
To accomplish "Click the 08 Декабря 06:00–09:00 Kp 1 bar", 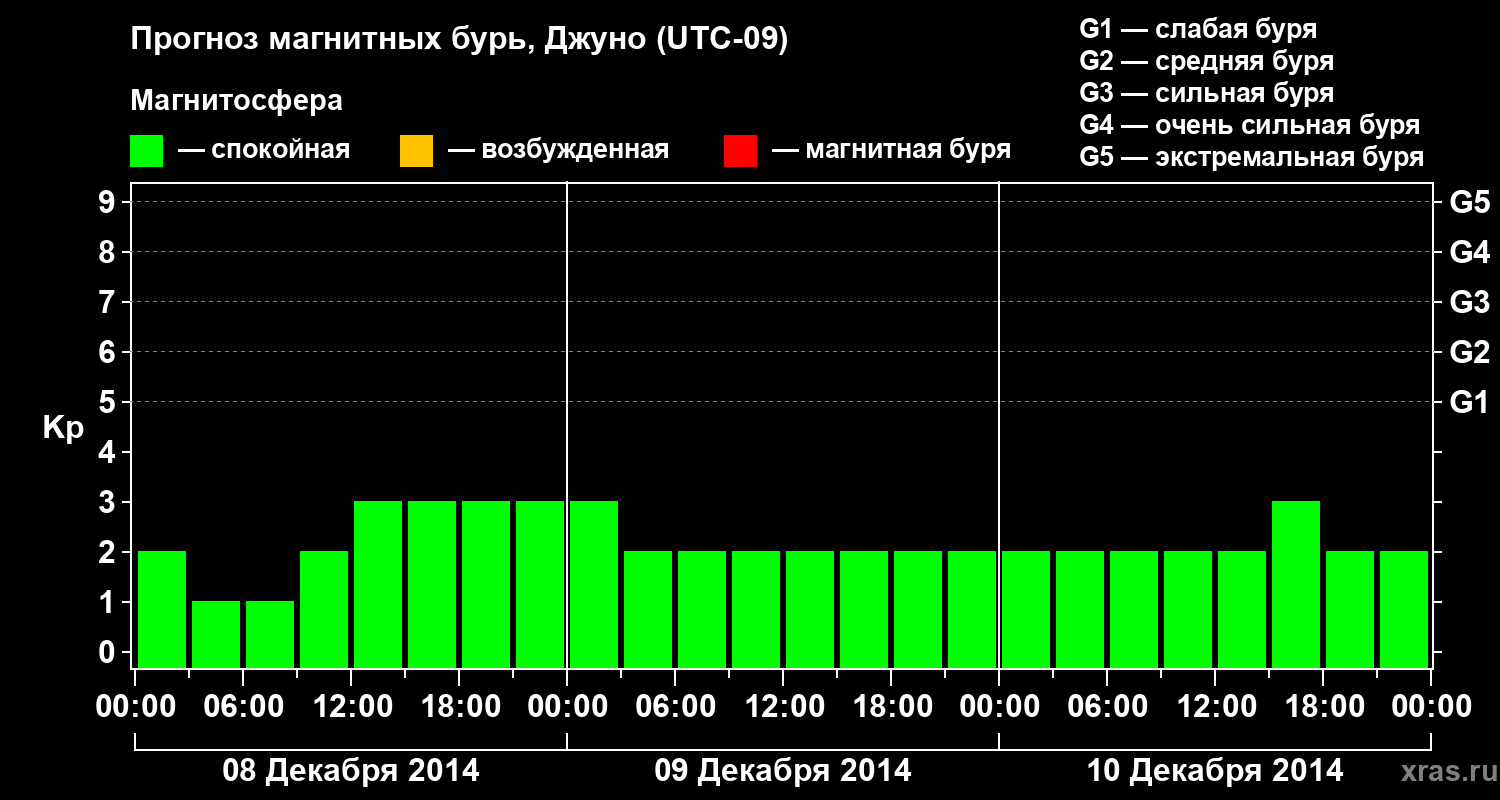I will click(270, 634).
